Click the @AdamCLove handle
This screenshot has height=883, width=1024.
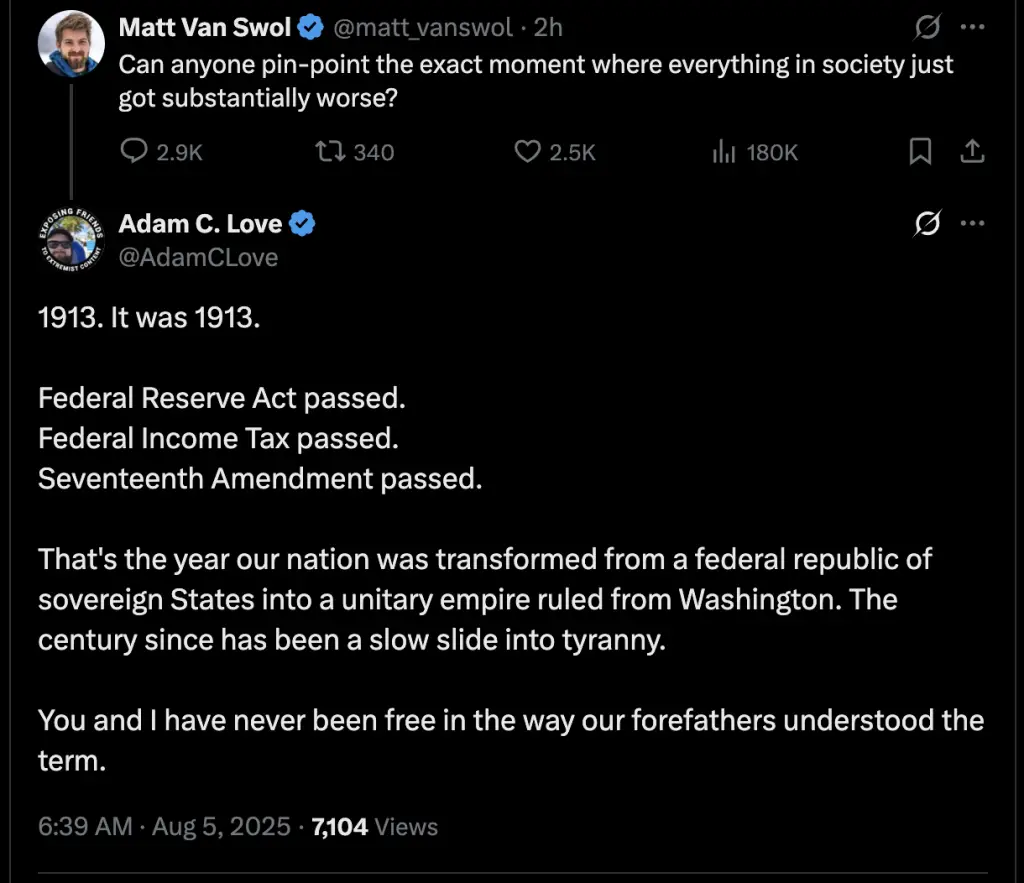(x=199, y=257)
